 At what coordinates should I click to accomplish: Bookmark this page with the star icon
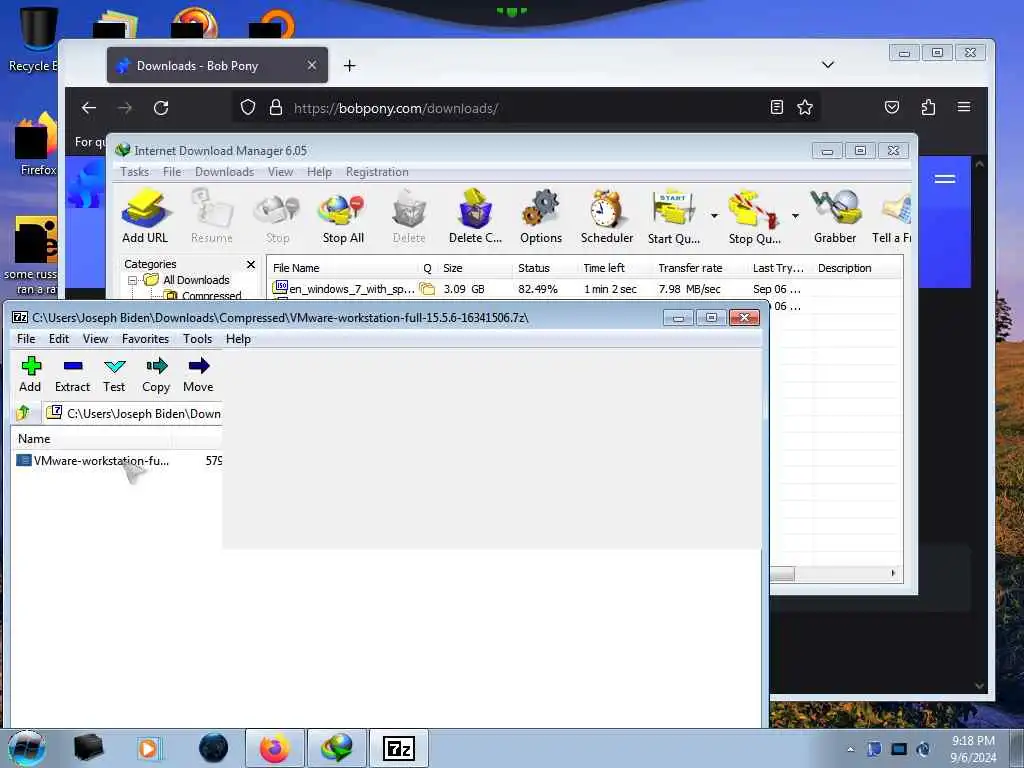[805, 107]
